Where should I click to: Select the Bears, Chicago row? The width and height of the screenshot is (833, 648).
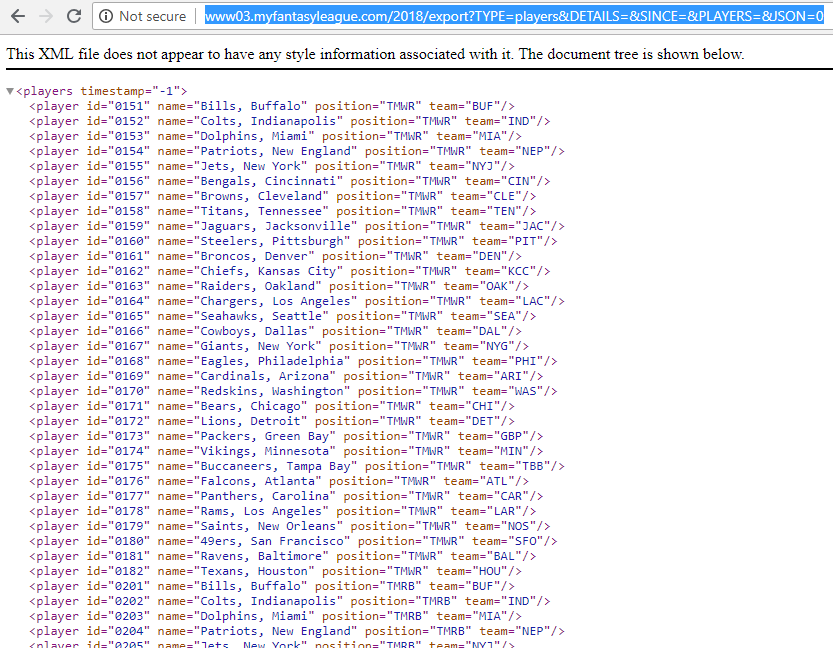coord(271,406)
